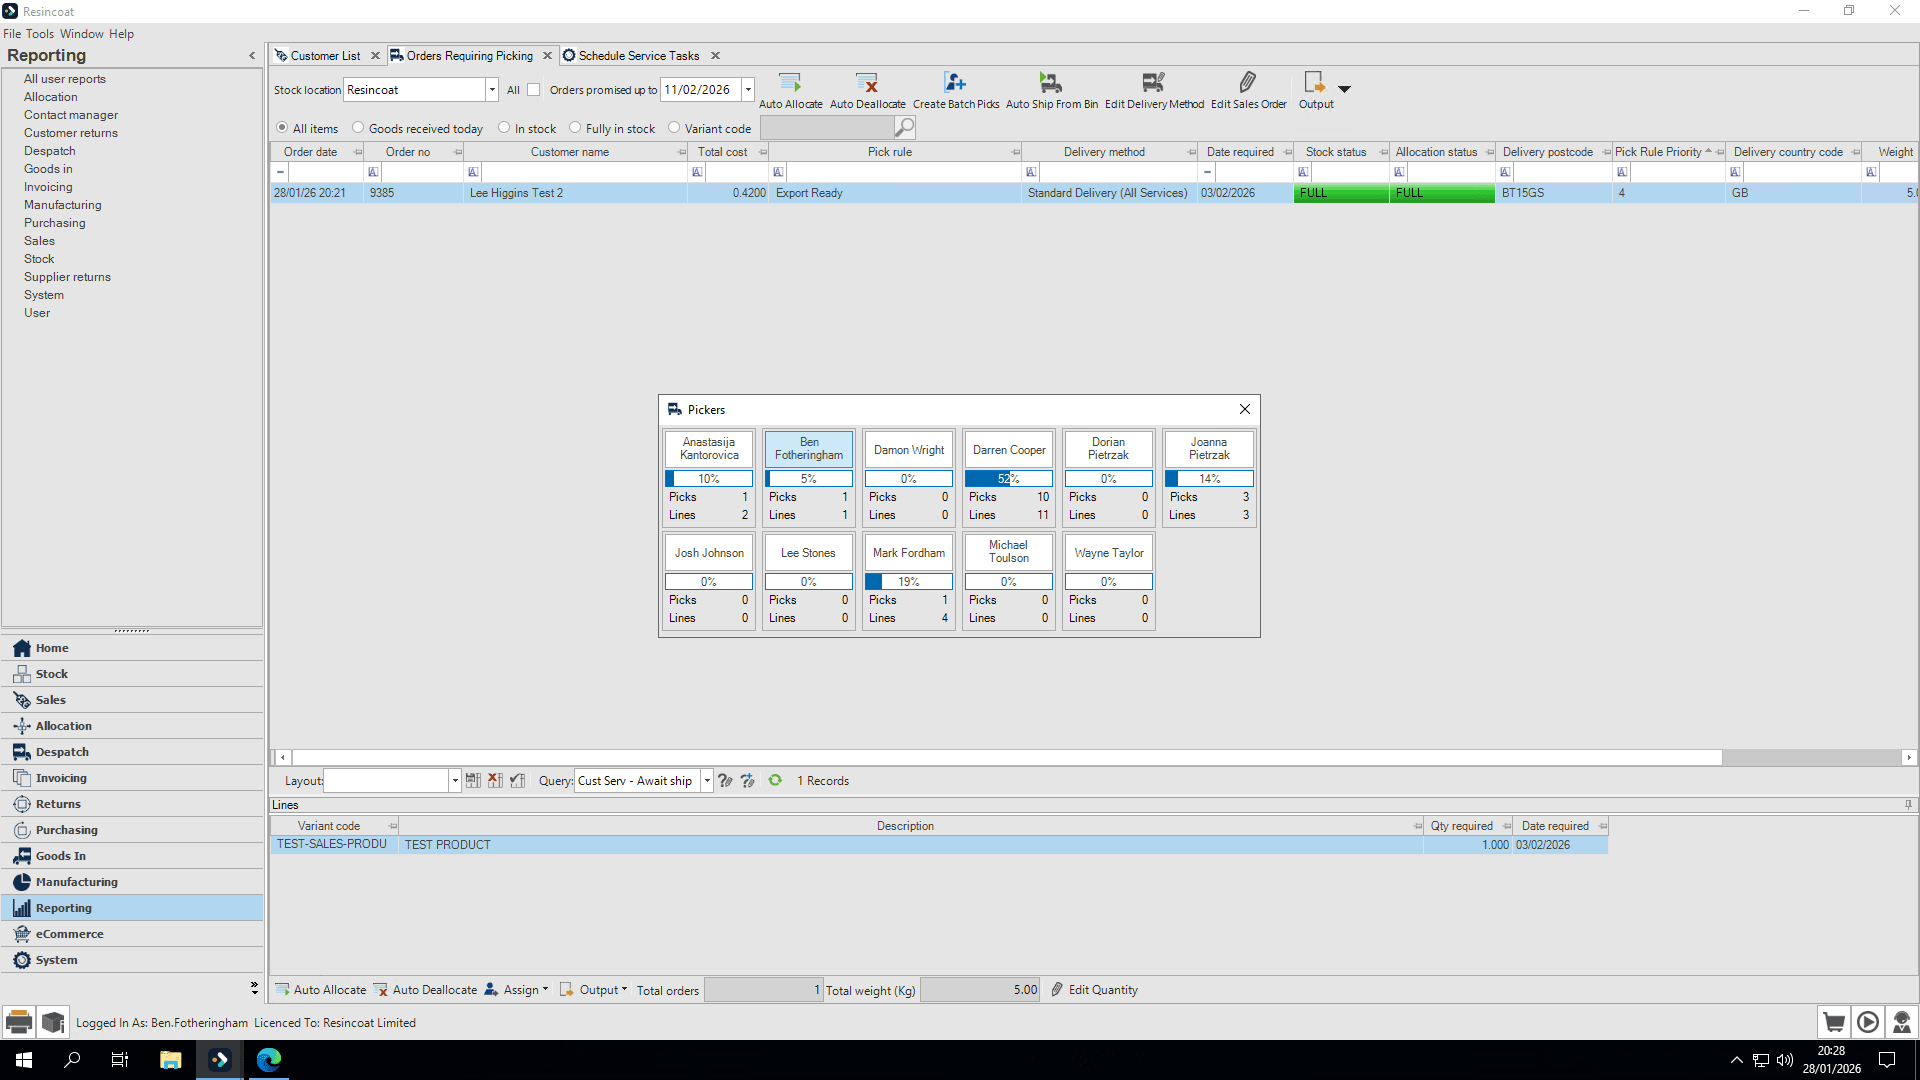Select the Fully in stock radio button

(x=575, y=128)
